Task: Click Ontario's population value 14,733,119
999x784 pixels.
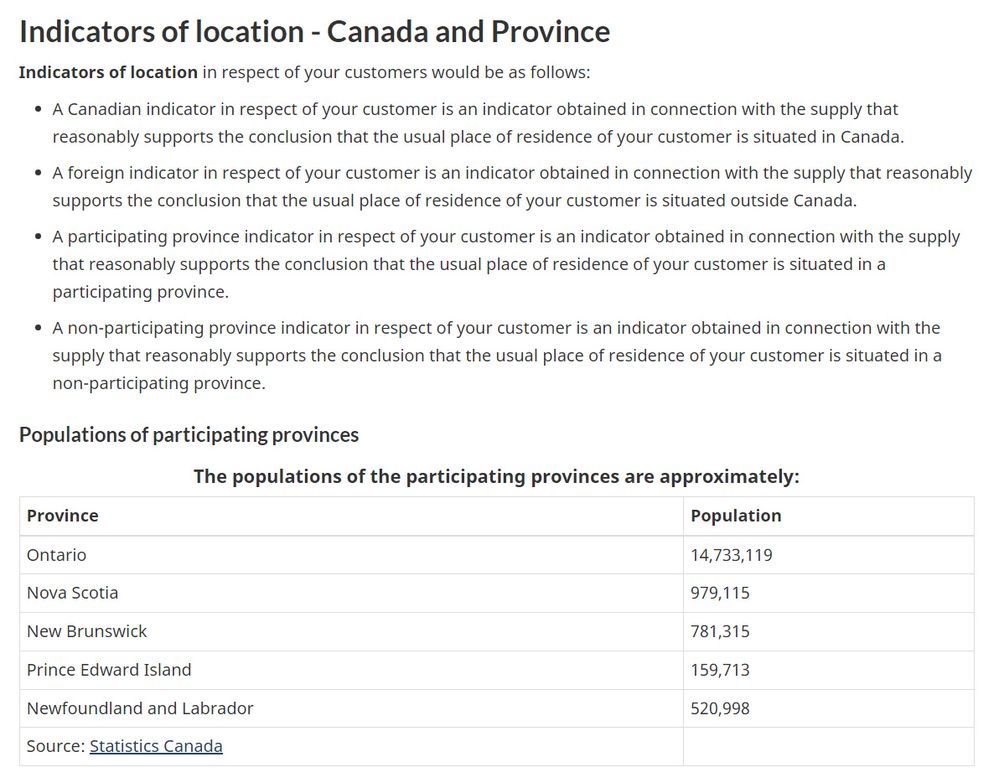Action: [731, 555]
